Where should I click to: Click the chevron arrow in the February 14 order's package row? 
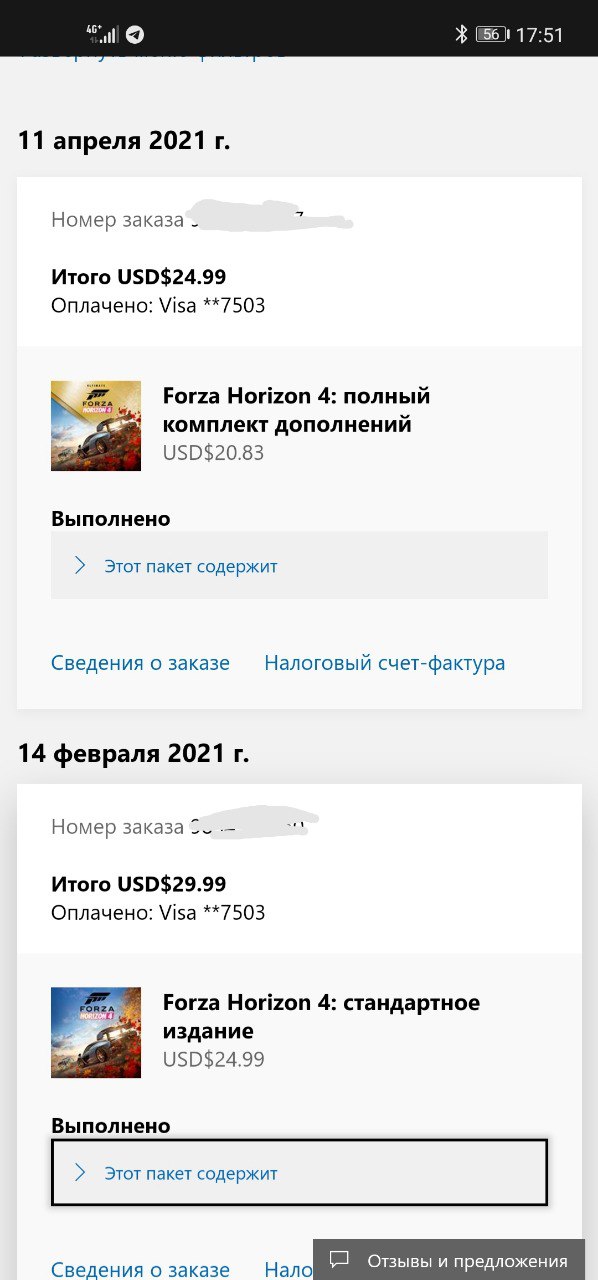(80, 1173)
